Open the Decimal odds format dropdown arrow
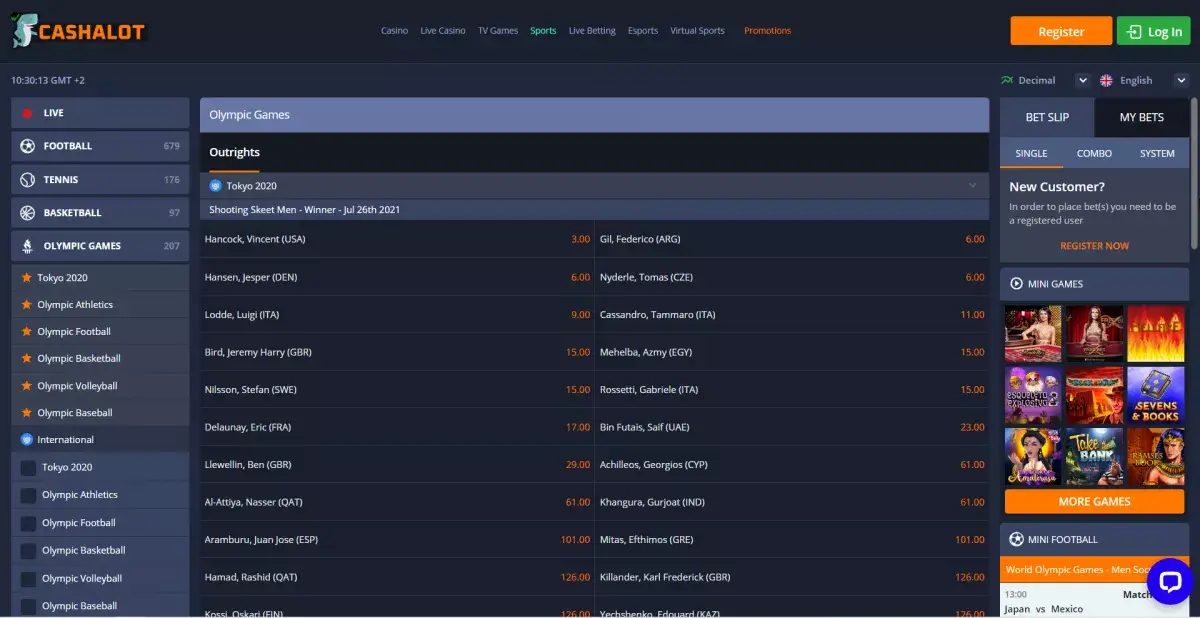The image size is (1200, 618). [x=1082, y=80]
